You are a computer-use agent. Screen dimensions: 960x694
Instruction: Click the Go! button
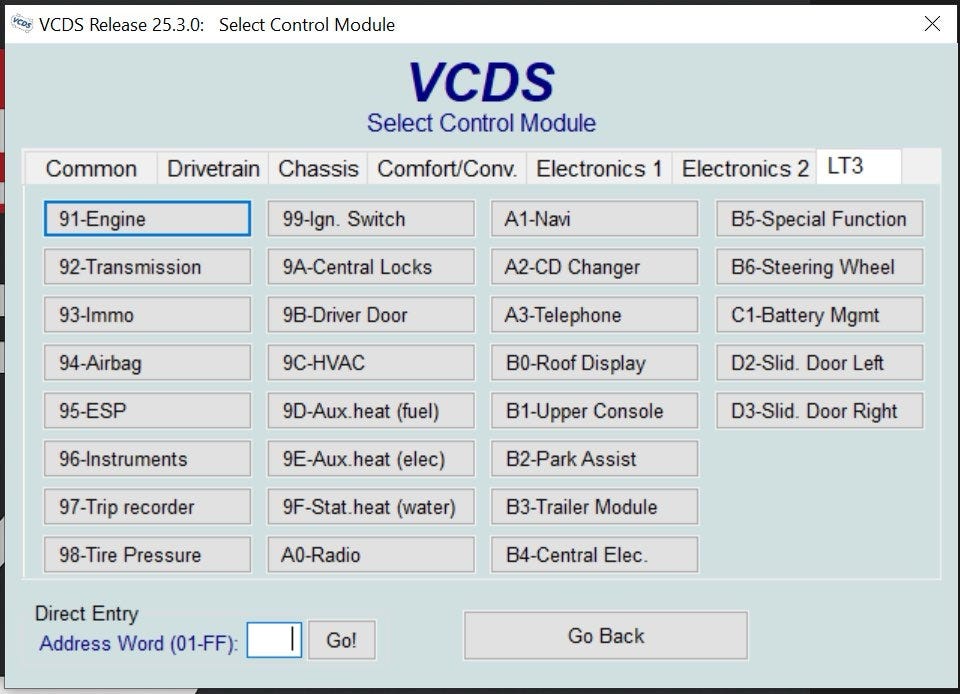(342, 640)
